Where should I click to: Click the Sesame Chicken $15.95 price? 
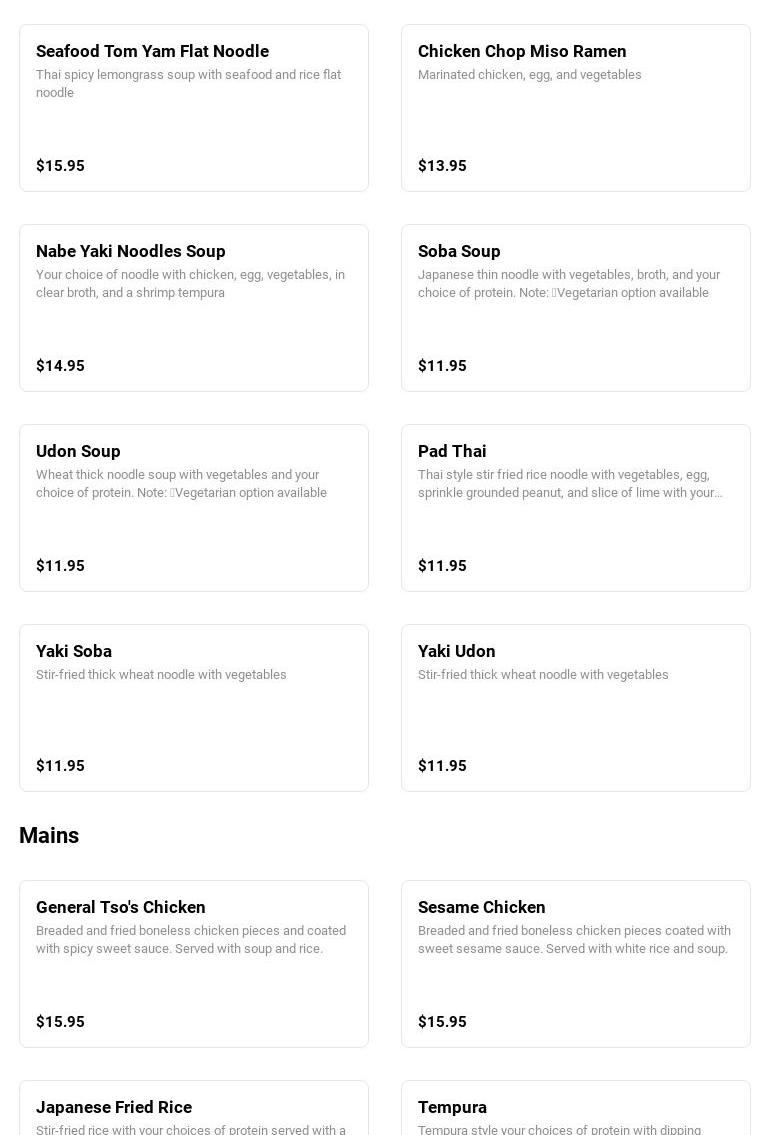click(442, 1021)
